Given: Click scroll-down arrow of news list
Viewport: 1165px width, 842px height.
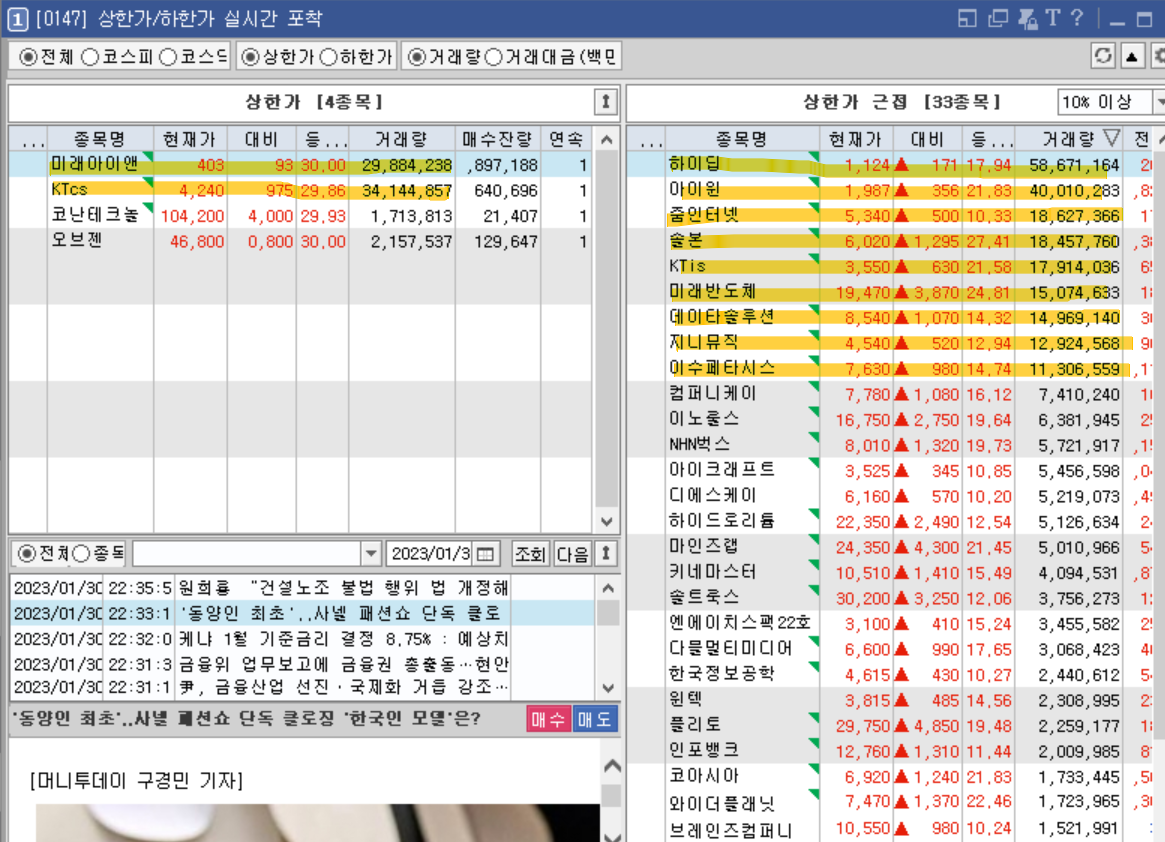Looking at the screenshot, I should [608, 687].
